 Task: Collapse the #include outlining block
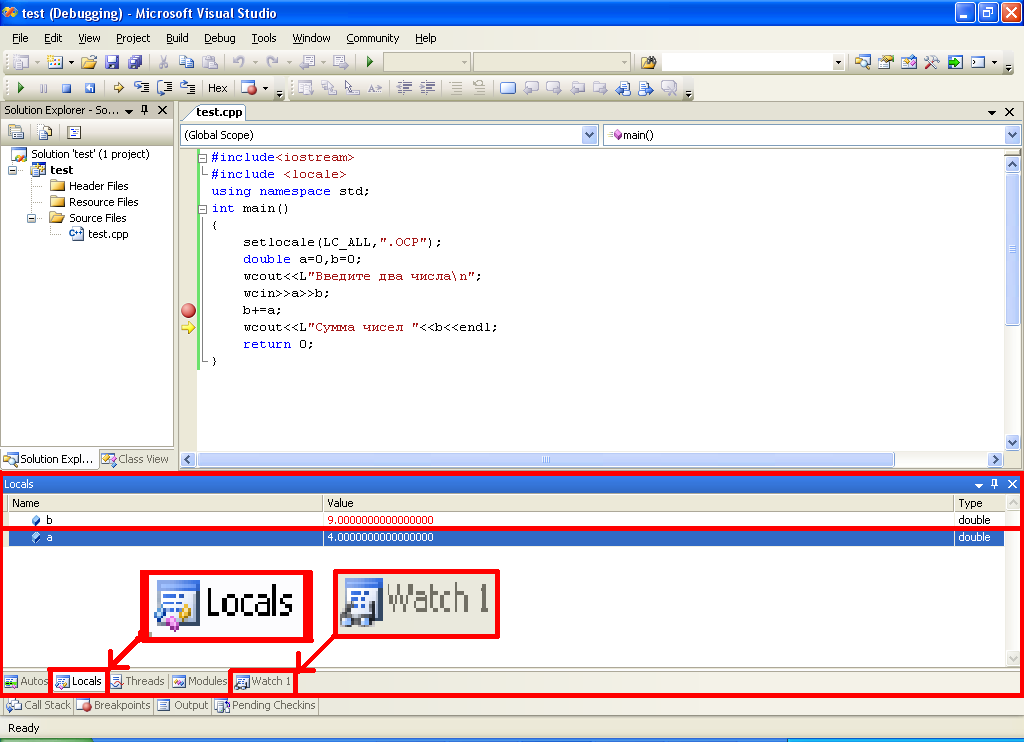click(203, 157)
